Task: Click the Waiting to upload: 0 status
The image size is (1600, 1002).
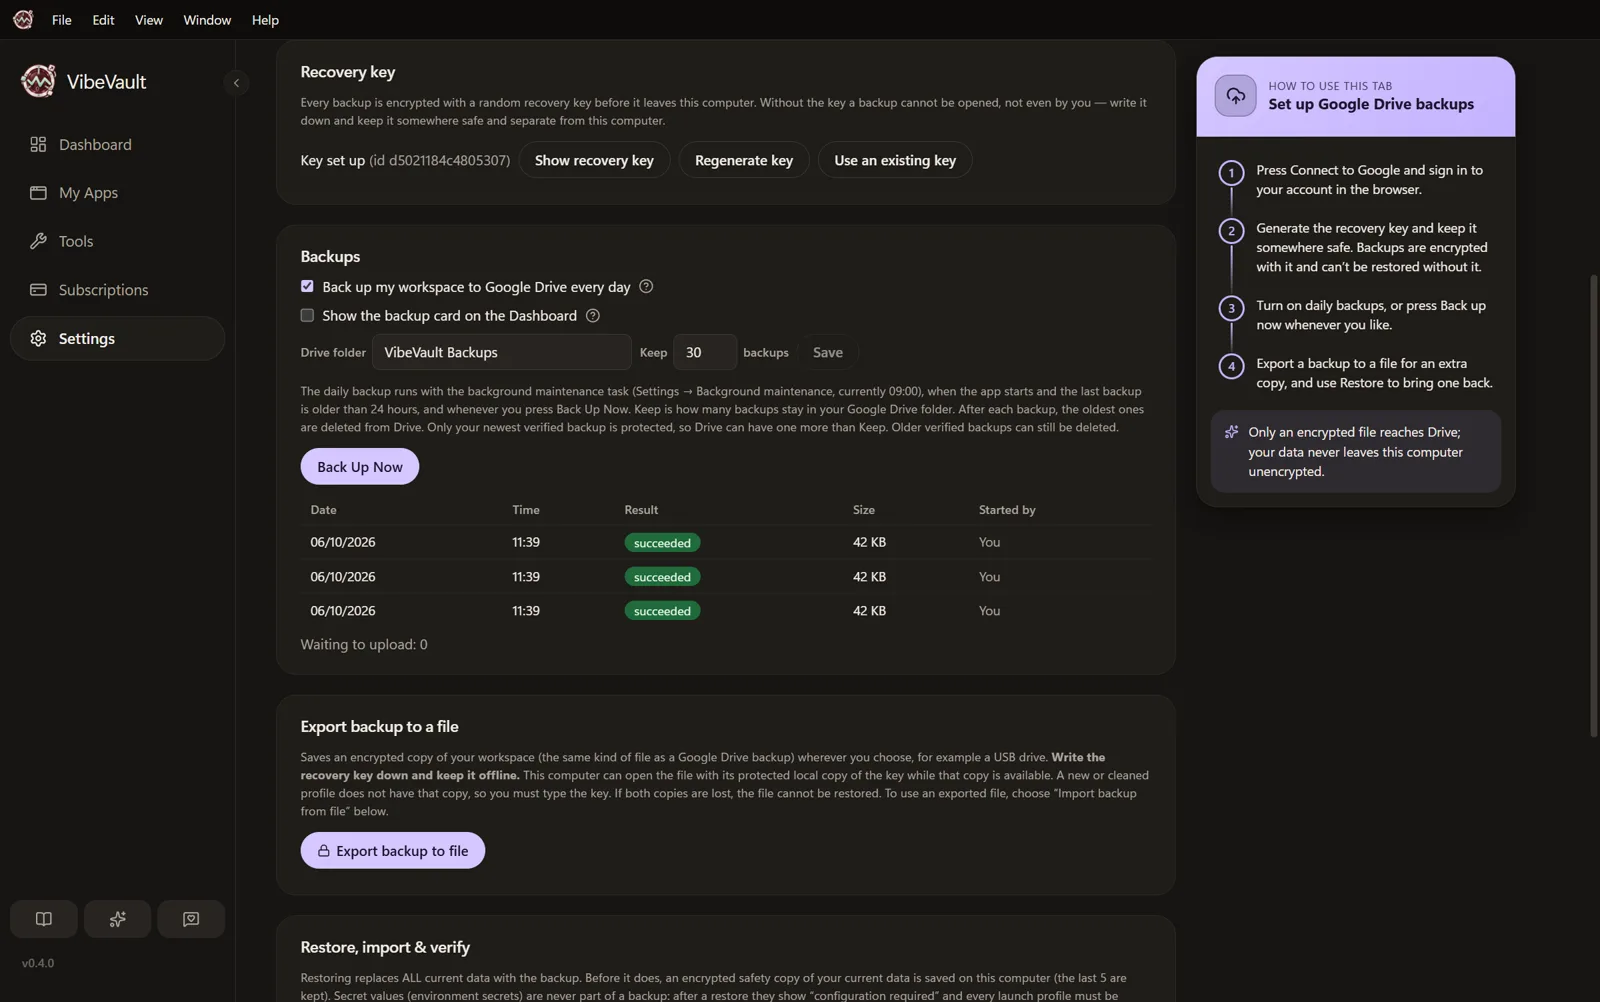Action: click(364, 645)
